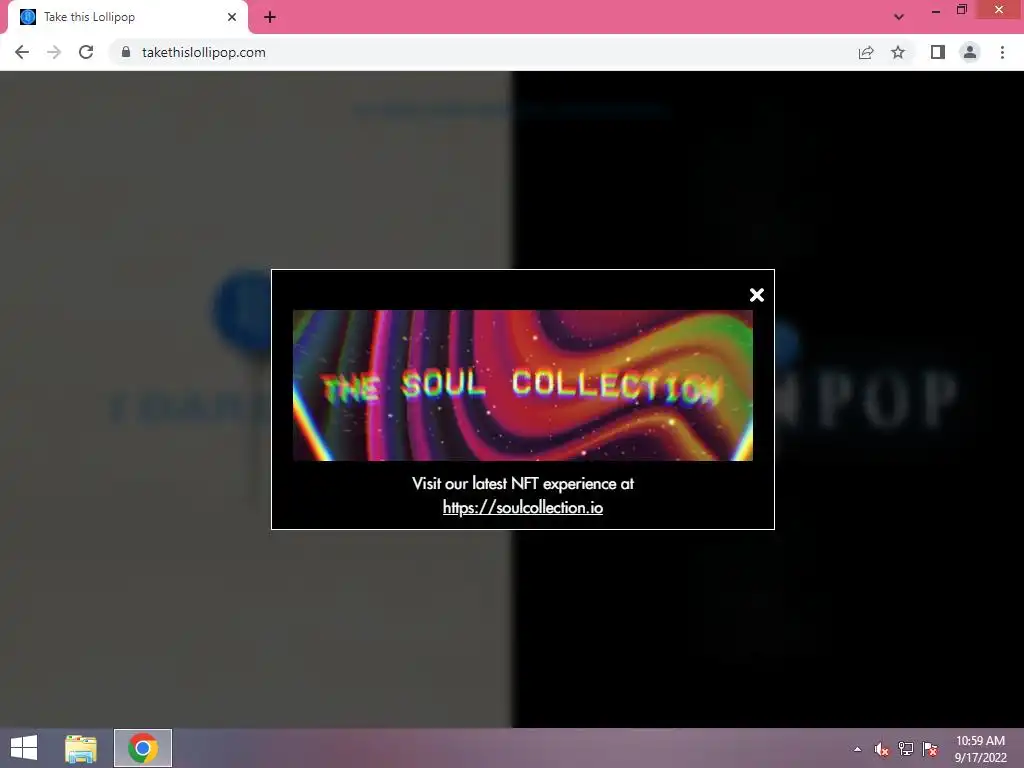Go forward with the browser arrow
The width and height of the screenshot is (1024, 768).
tap(54, 52)
